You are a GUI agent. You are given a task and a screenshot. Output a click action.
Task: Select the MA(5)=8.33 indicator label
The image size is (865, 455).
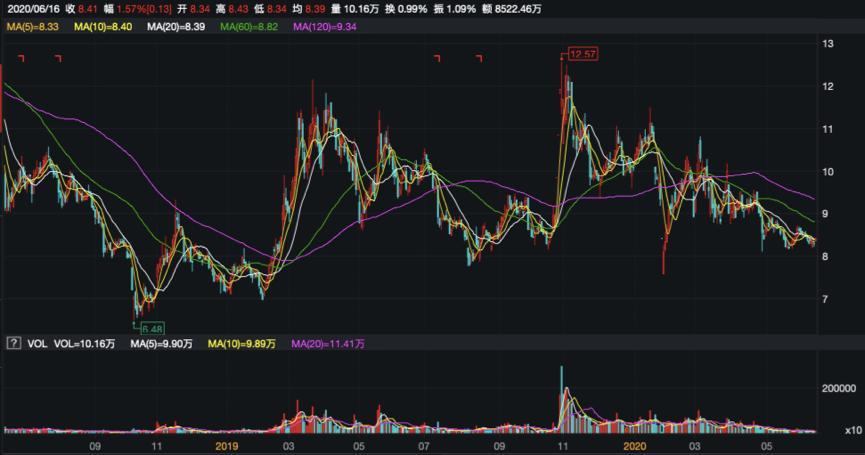pyautogui.click(x=32, y=26)
